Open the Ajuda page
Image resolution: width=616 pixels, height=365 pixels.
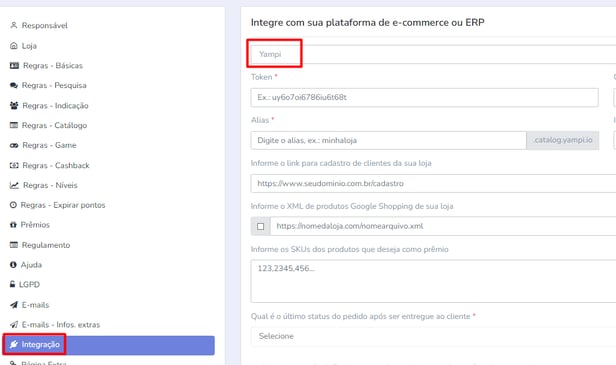(x=31, y=265)
